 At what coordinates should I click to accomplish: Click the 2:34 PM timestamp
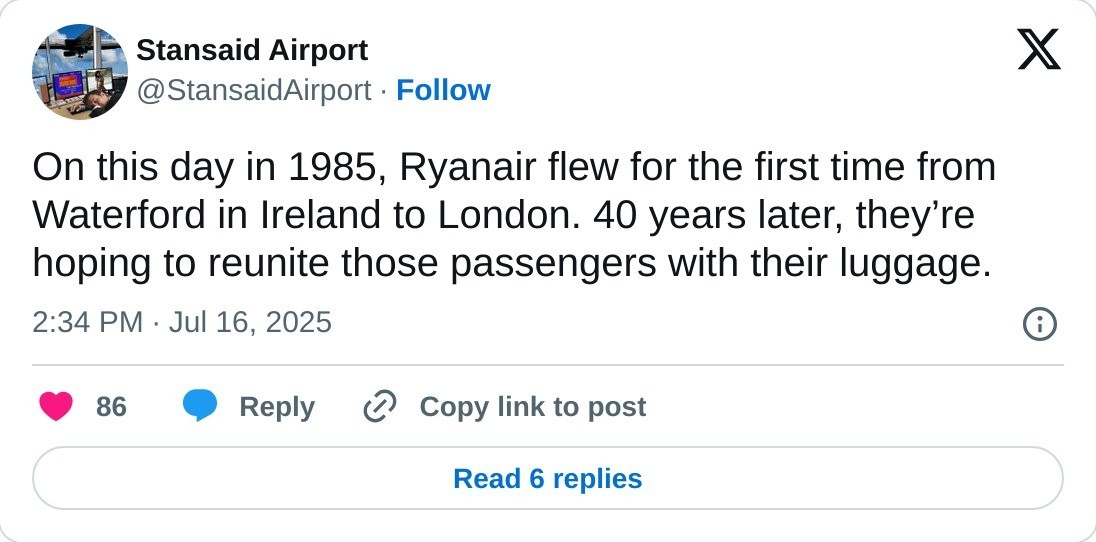point(88,323)
